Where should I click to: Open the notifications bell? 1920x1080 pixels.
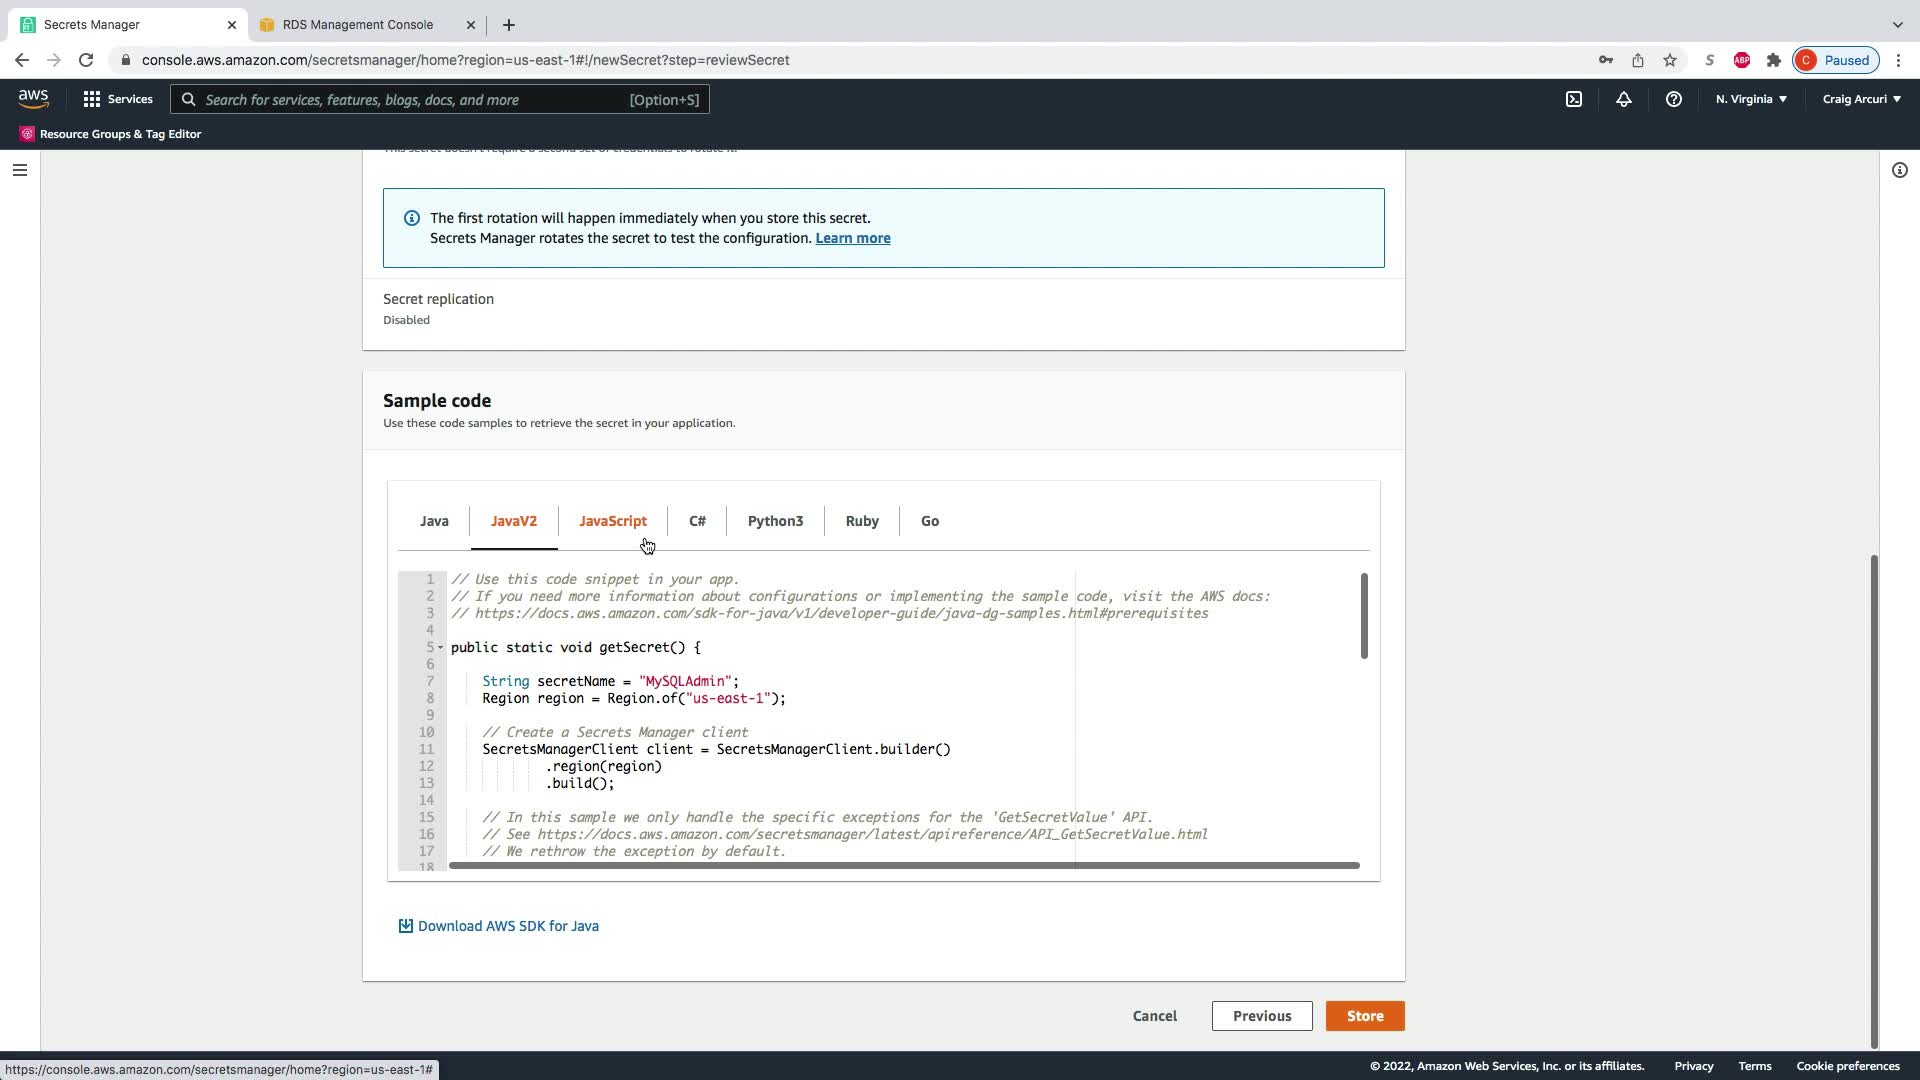point(1624,99)
